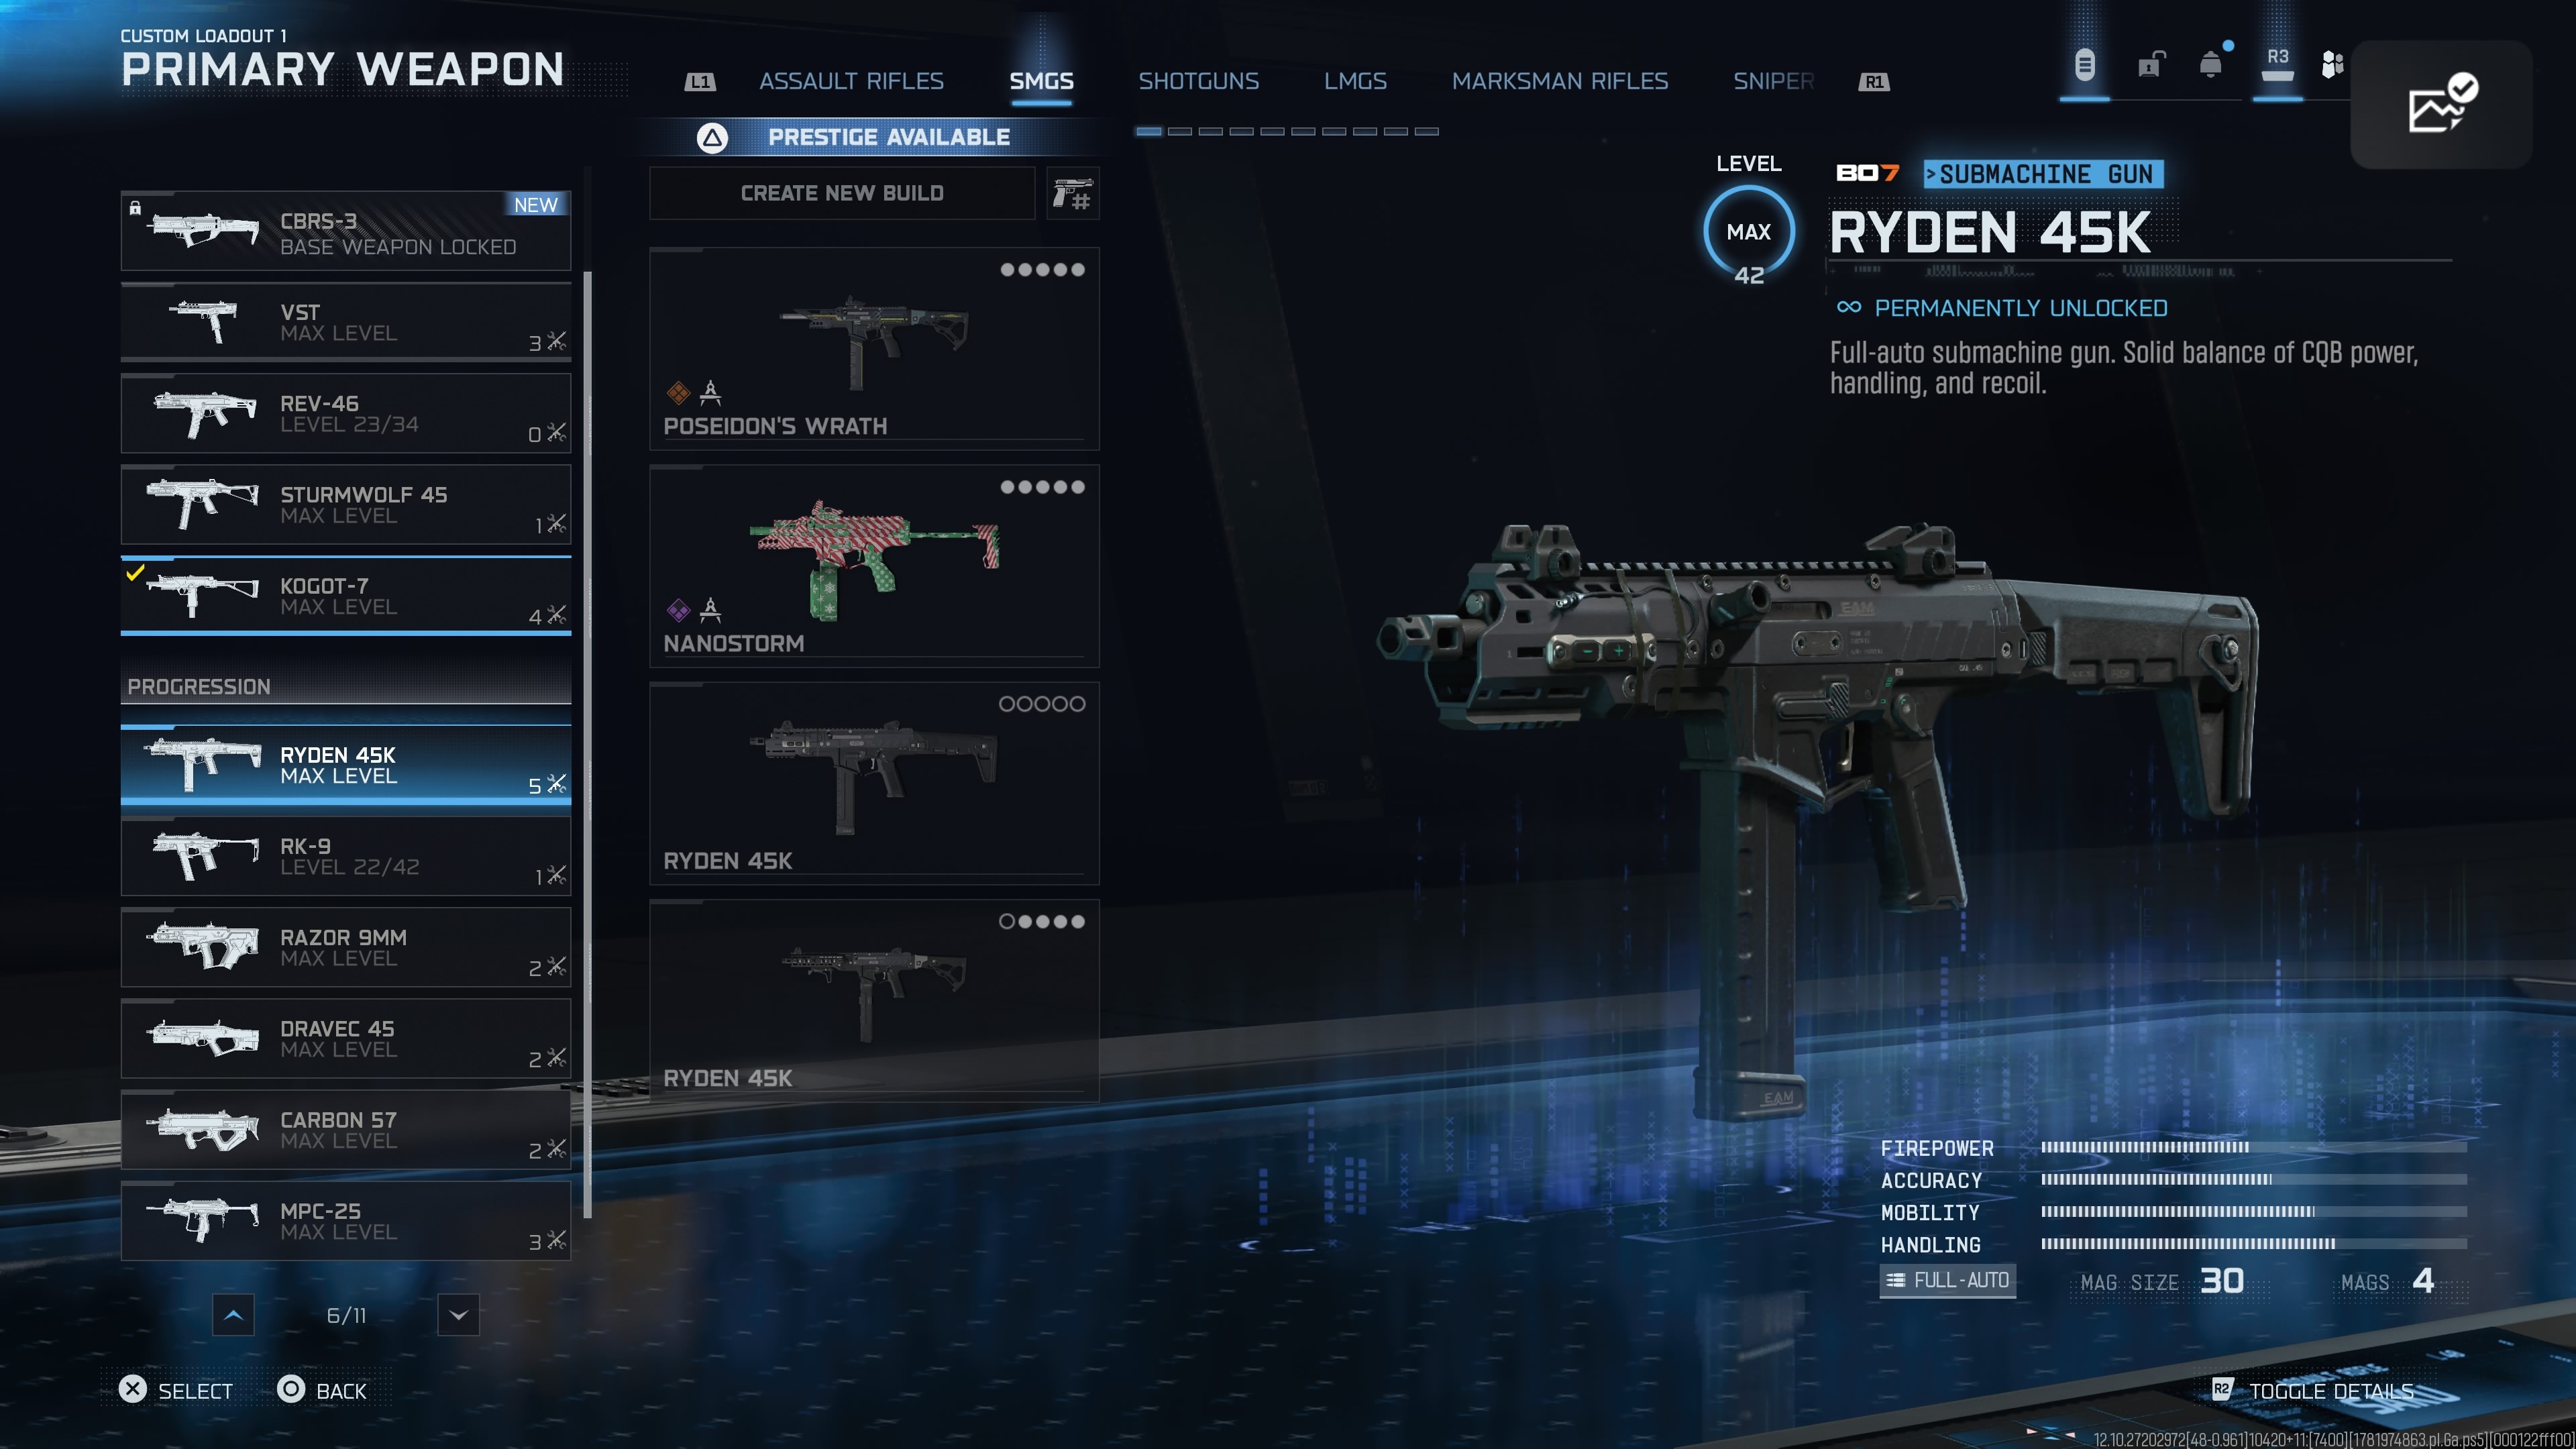This screenshot has height=1449, width=2576.
Task: Select the Ryden 45K build with five empty dots
Action: click(874, 783)
